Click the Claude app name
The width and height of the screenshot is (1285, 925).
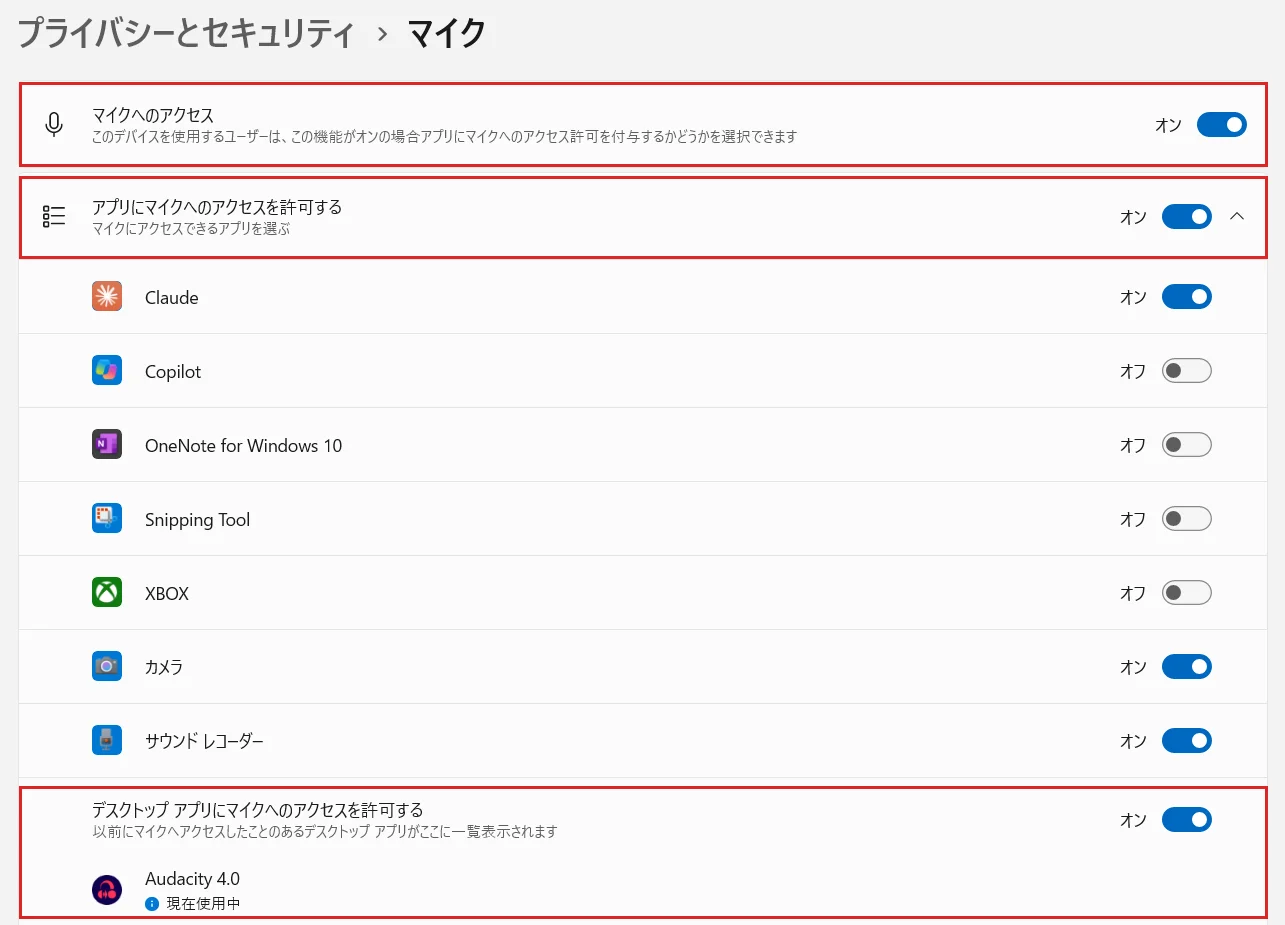[x=172, y=298]
